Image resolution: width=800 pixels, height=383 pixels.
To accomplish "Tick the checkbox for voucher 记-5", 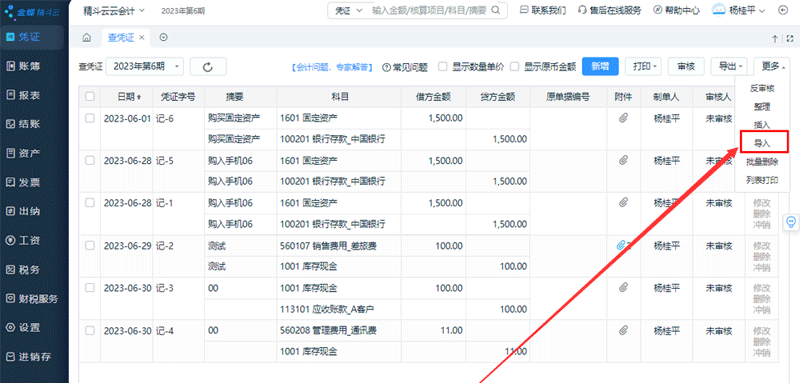I will [x=90, y=160].
